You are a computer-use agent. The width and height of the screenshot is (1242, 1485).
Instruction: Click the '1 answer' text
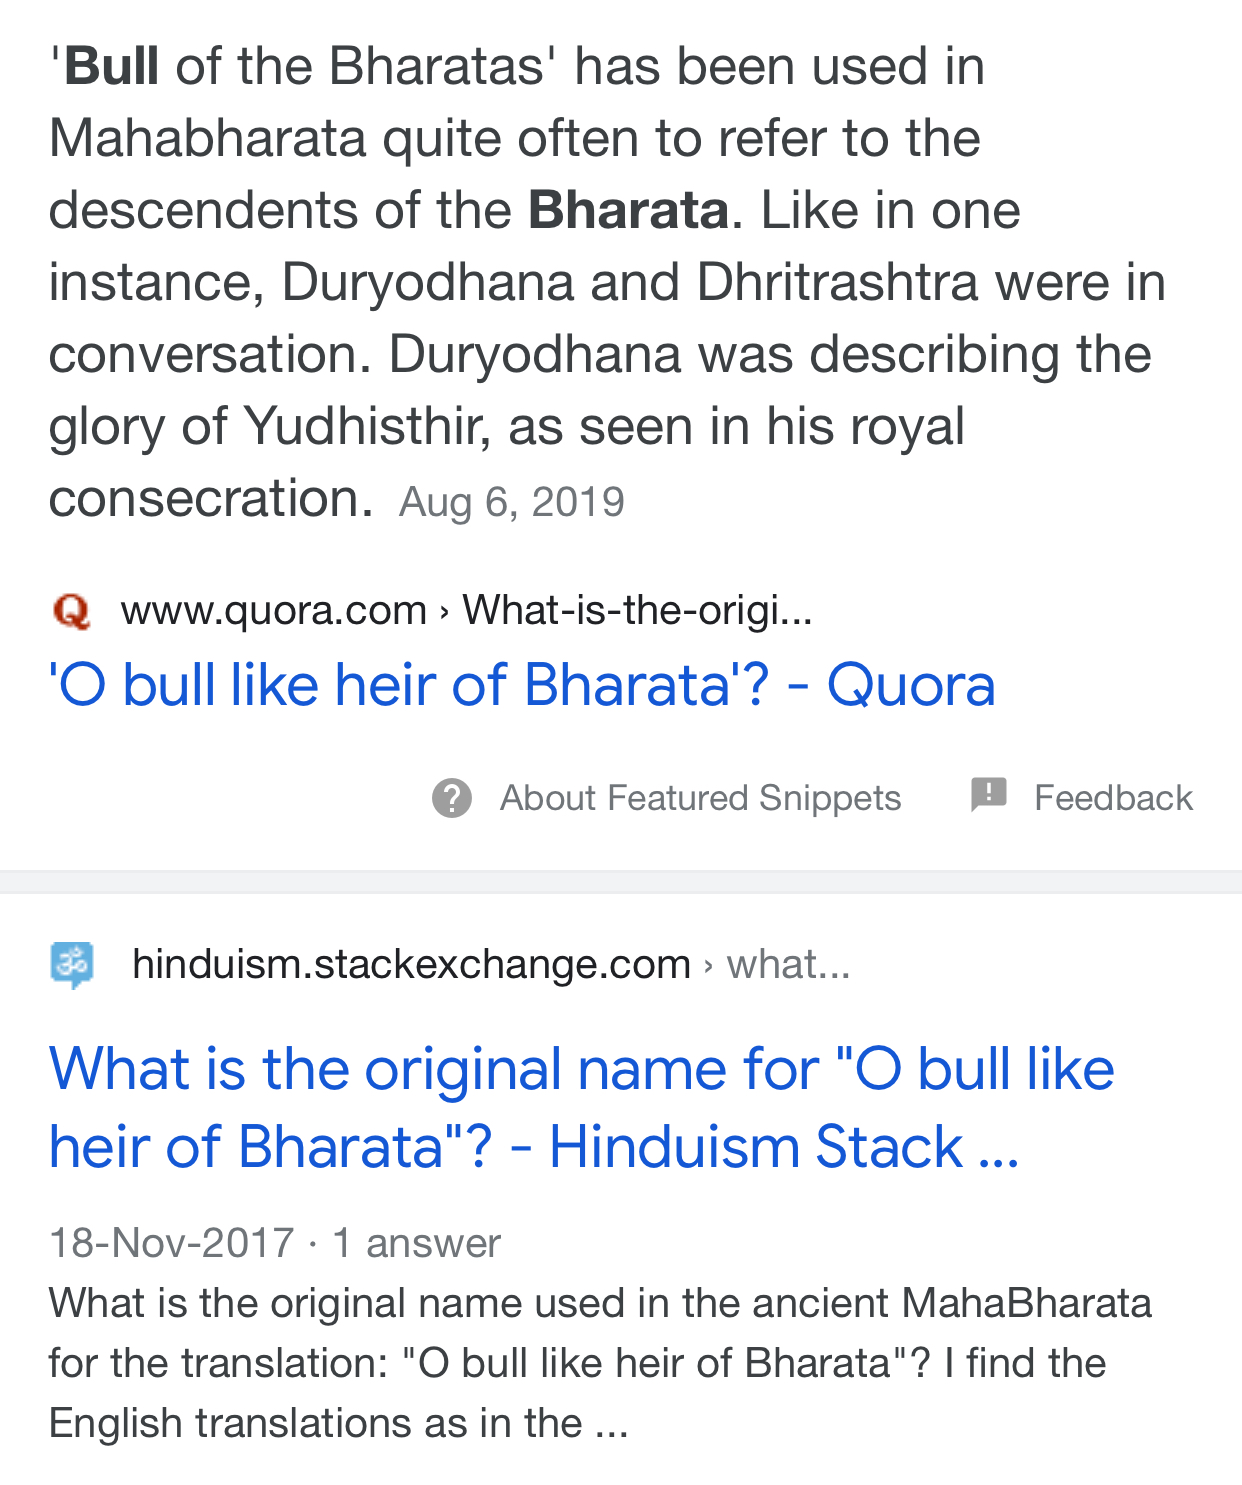point(416,1243)
